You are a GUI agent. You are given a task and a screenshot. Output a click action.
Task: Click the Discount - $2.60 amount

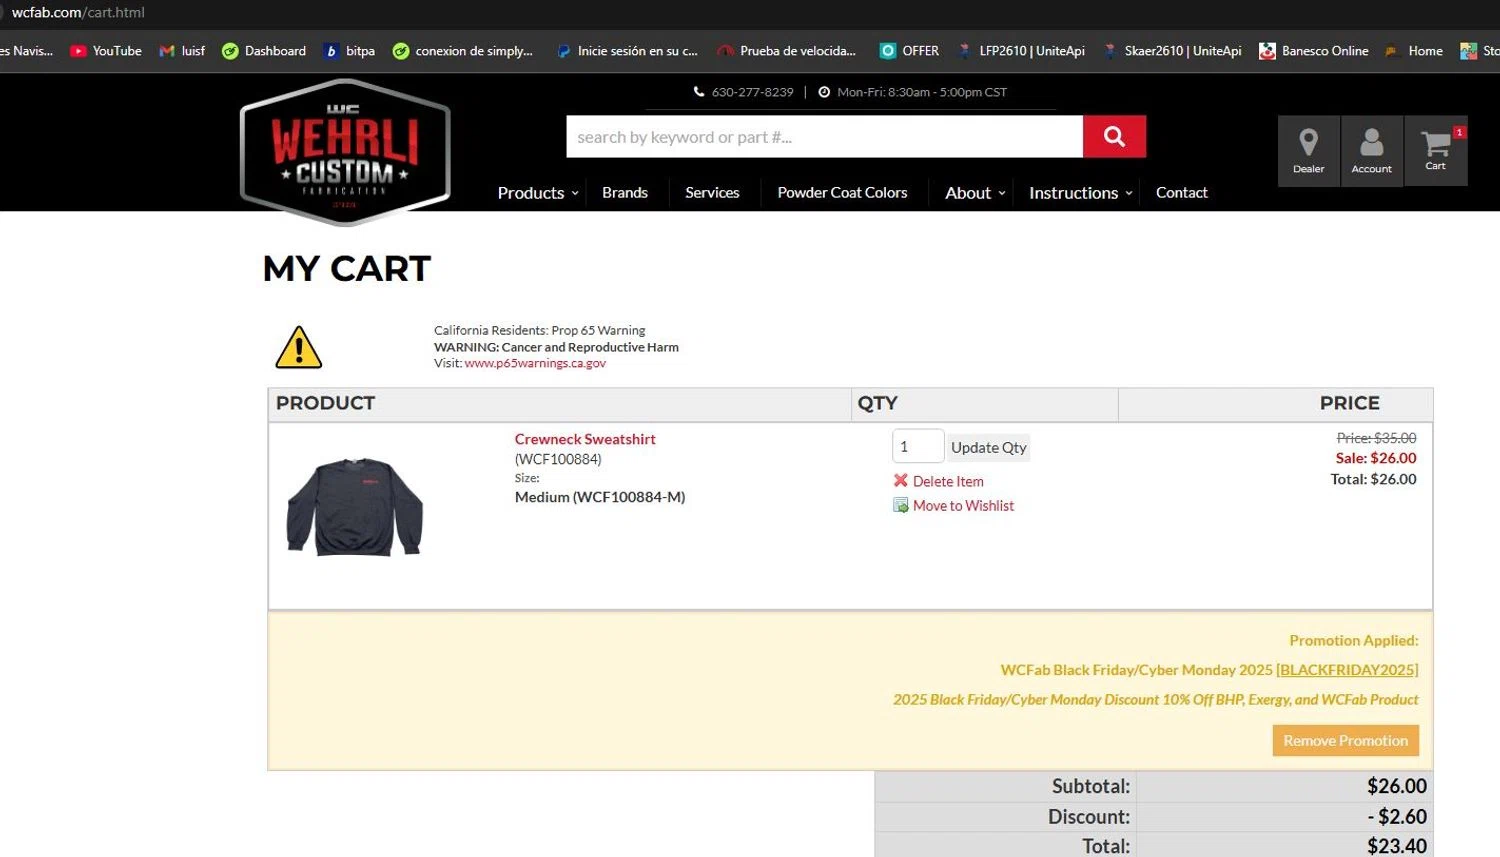[x=1397, y=816]
